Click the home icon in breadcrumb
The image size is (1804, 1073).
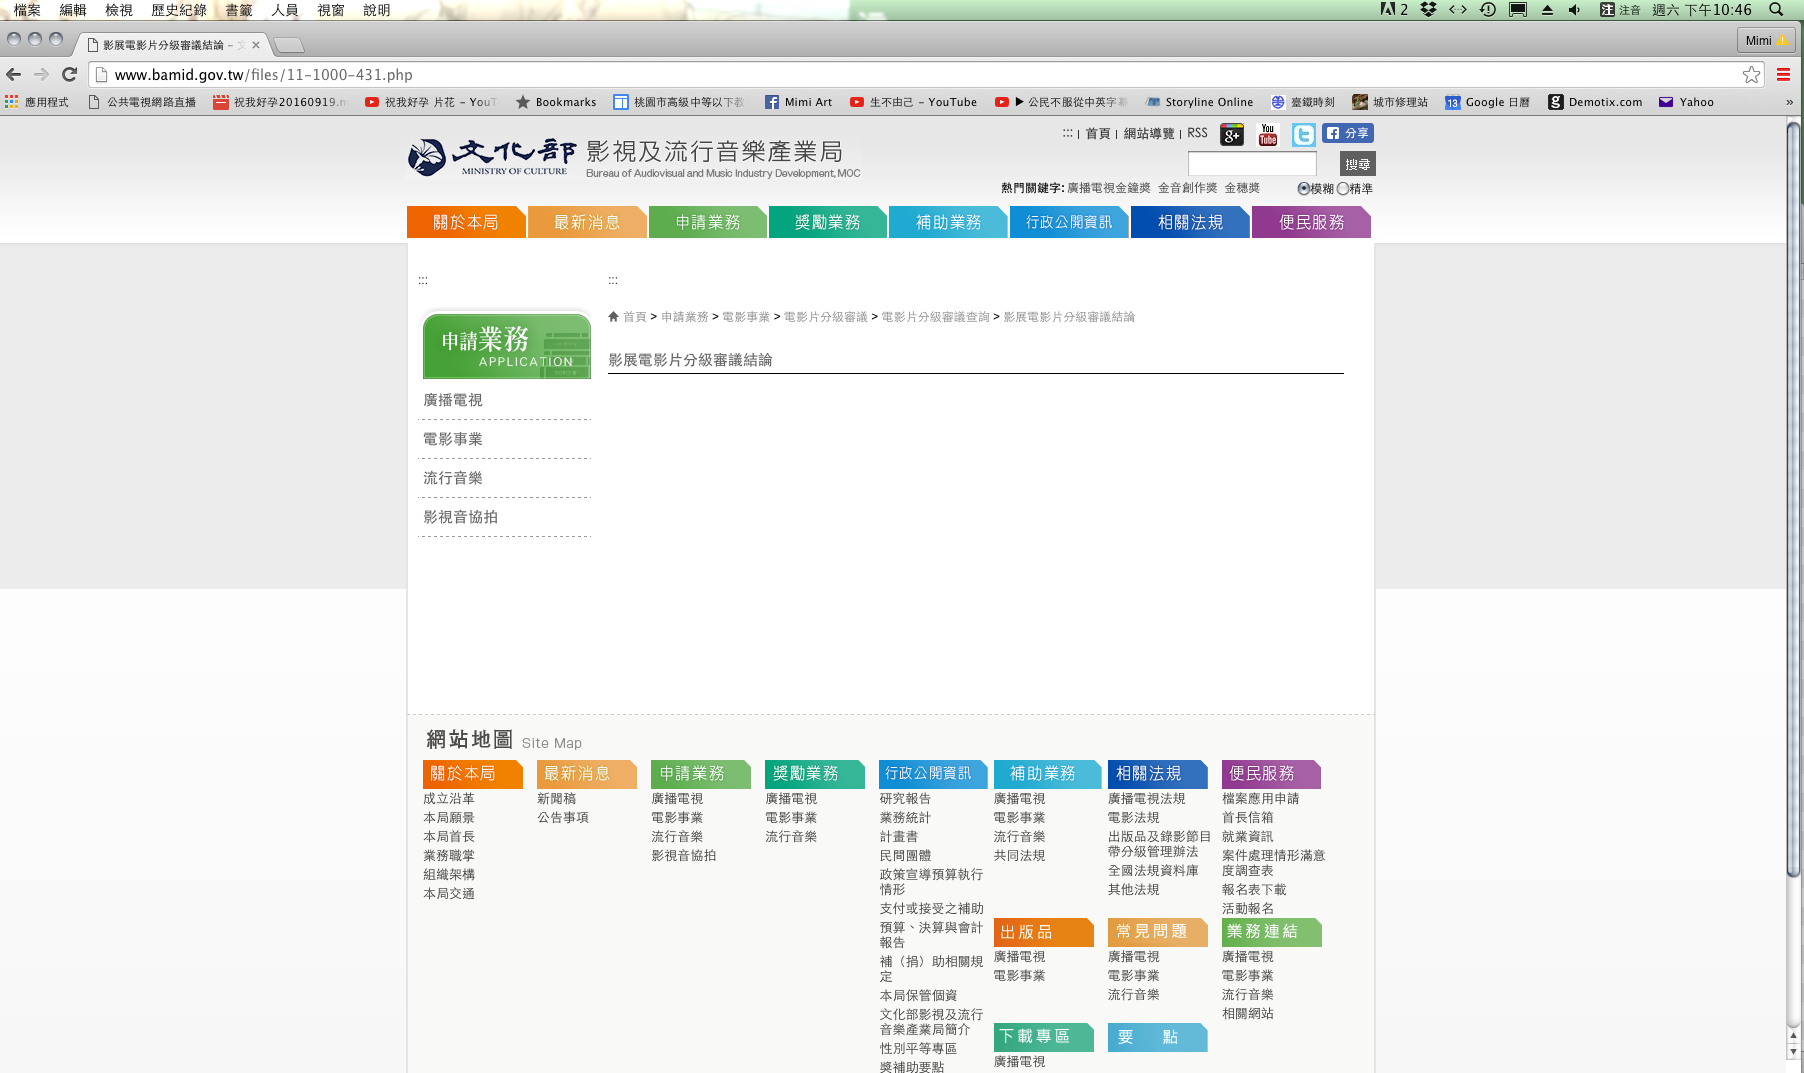tap(614, 317)
